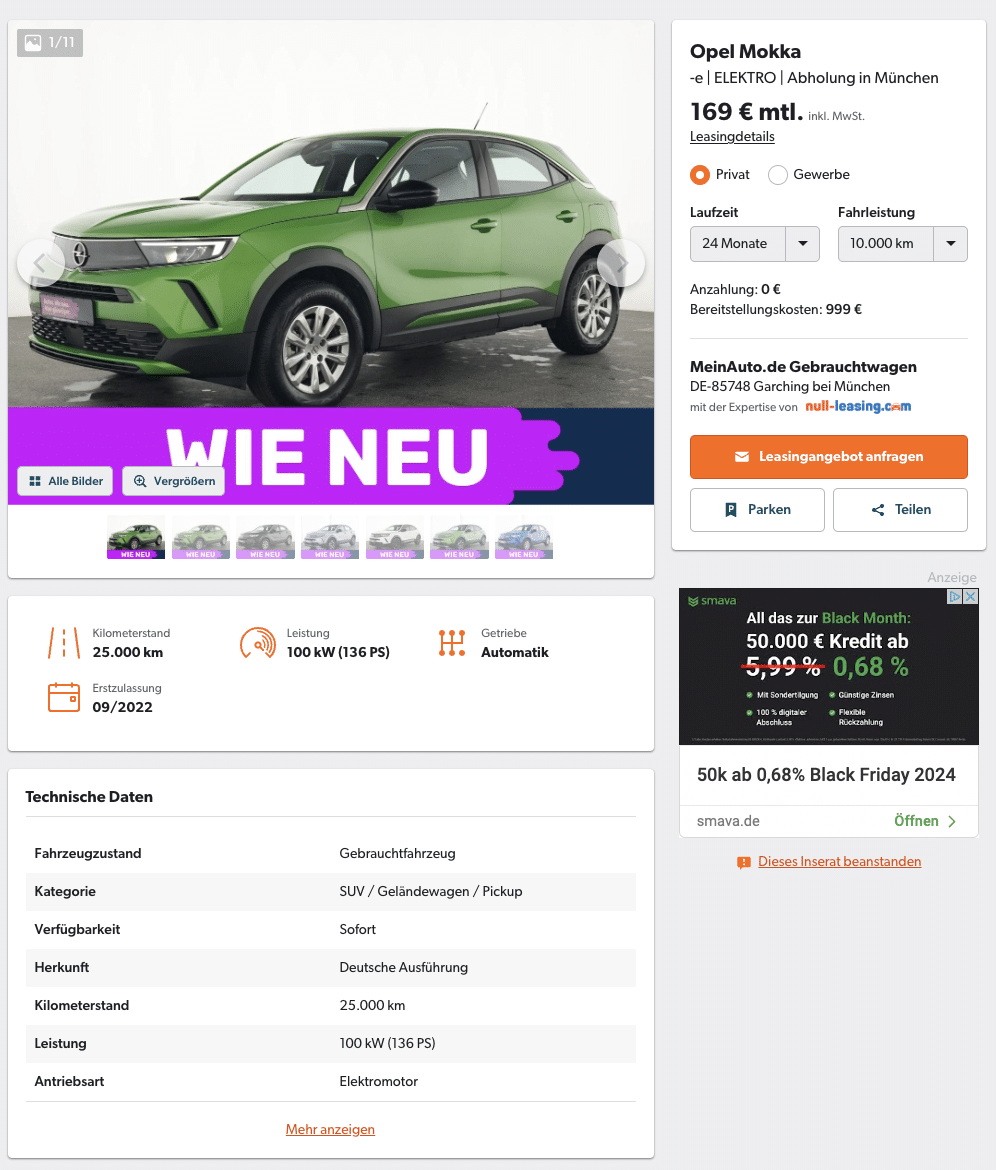Expand details with Mehr anzeigen
This screenshot has width=996, height=1170.
click(x=331, y=1129)
